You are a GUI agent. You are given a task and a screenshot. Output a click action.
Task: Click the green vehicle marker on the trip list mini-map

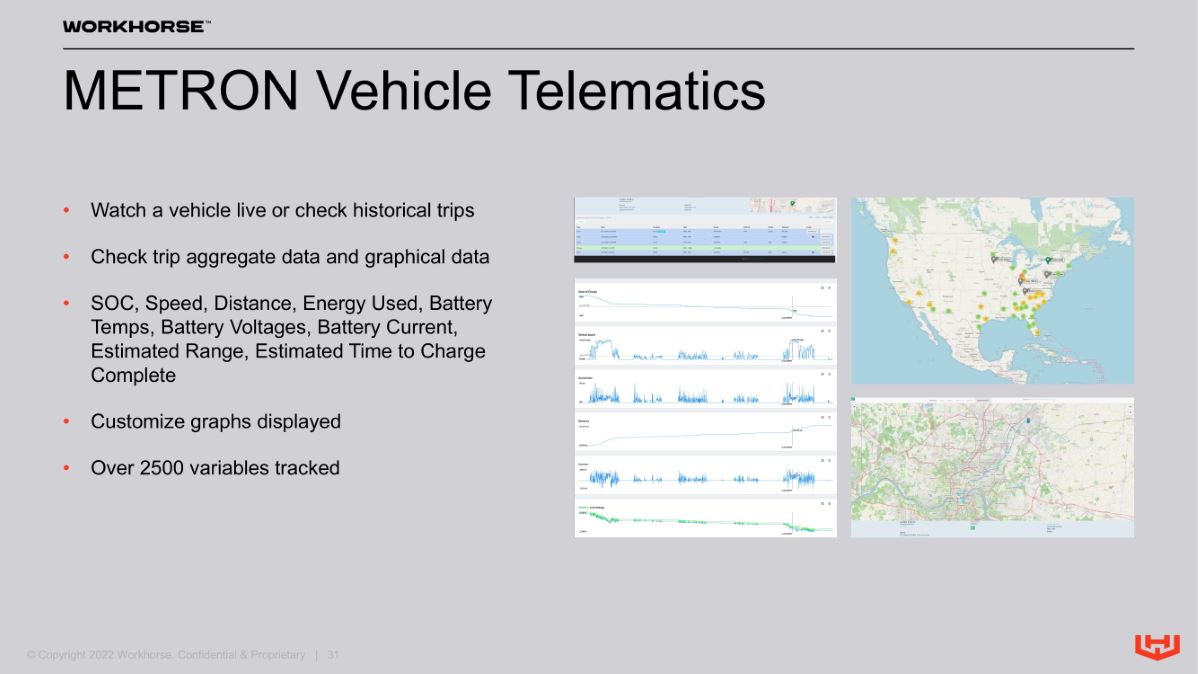tap(792, 203)
